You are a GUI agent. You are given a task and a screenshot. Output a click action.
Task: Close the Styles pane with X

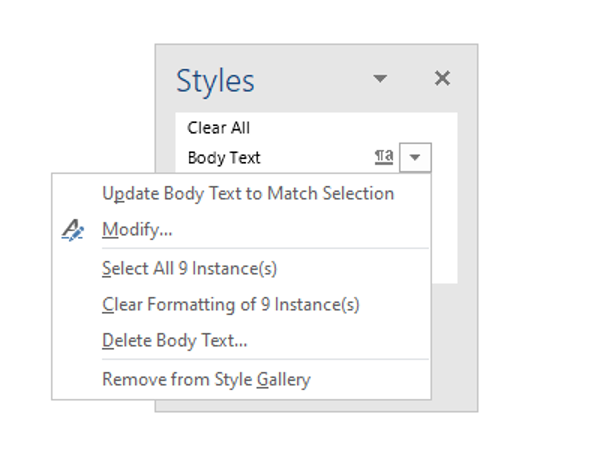click(442, 78)
